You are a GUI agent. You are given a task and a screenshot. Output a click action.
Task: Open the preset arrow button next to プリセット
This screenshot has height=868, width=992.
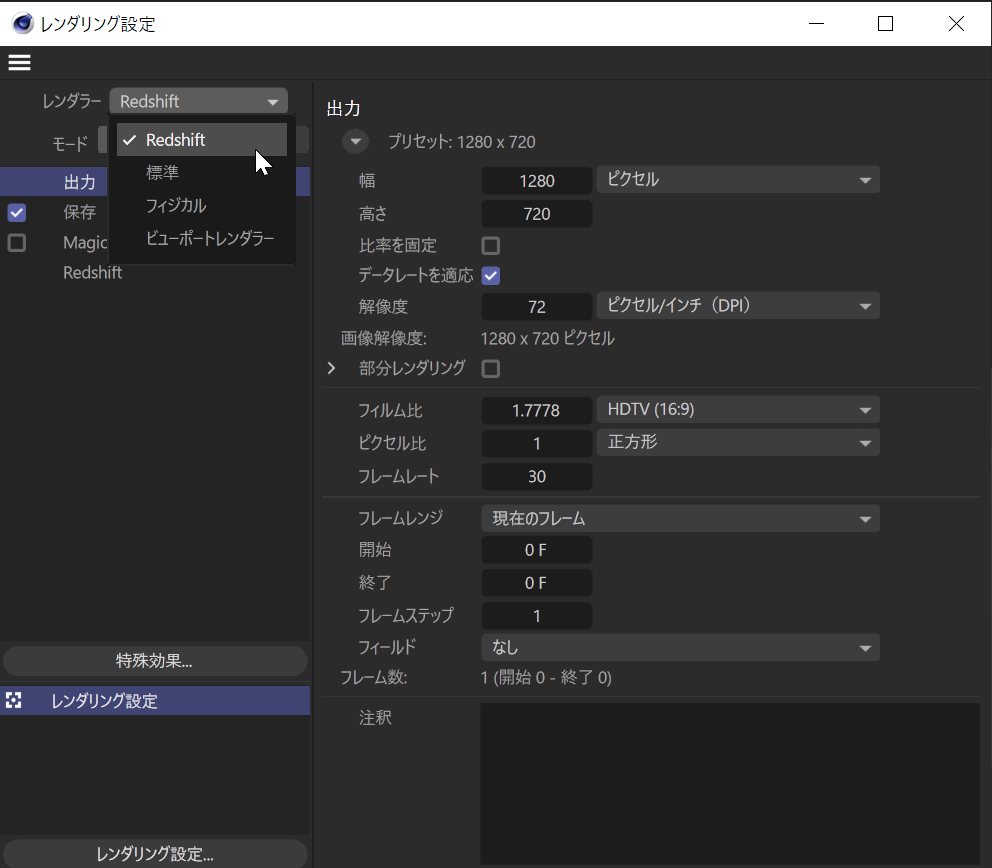point(356,141)
